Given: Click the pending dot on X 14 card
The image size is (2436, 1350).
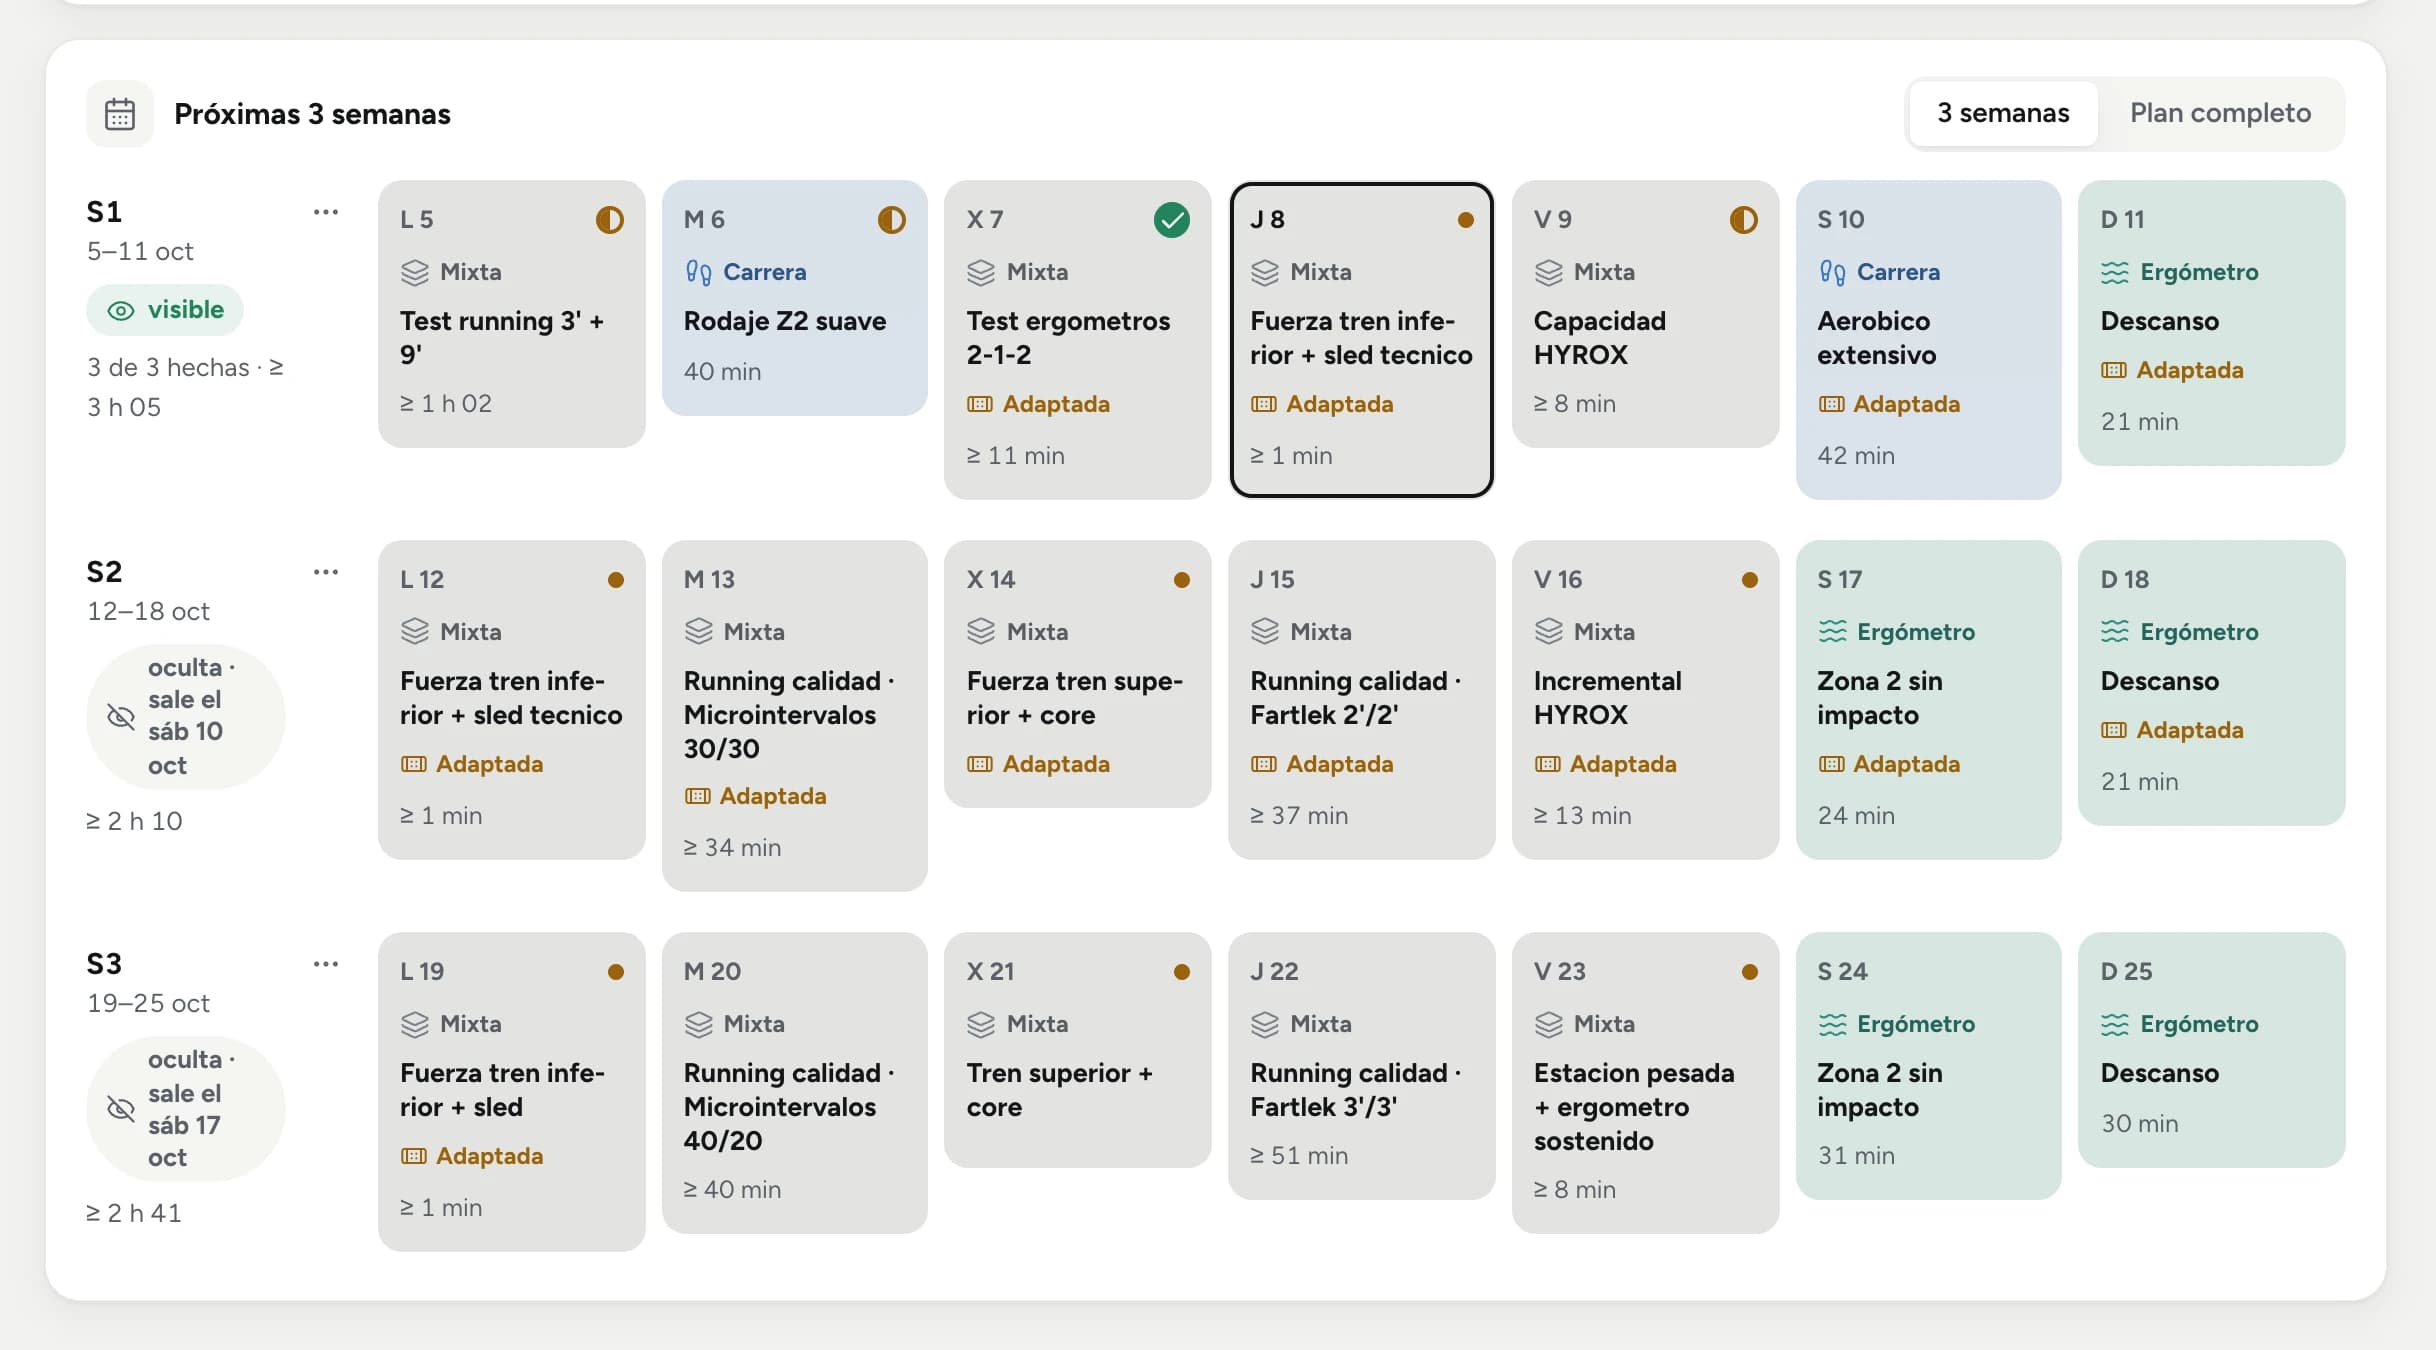Looking at the screenshot, I should pyautogui.click(x=1182, y=580).
